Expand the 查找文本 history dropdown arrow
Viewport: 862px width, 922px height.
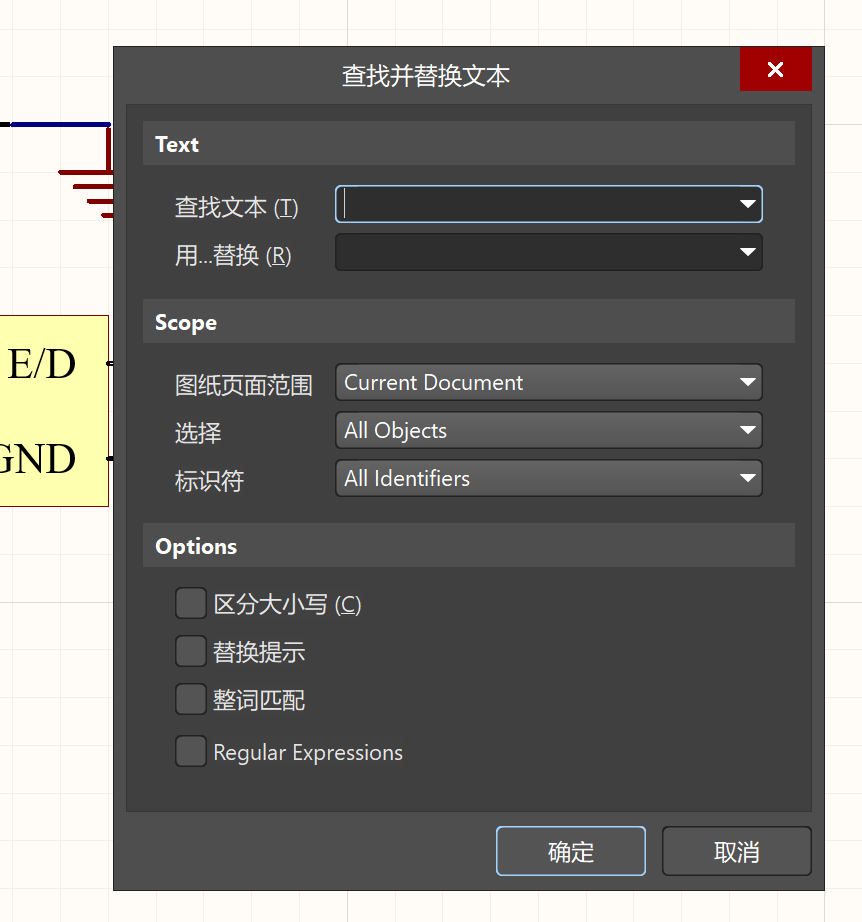[747, 204]
